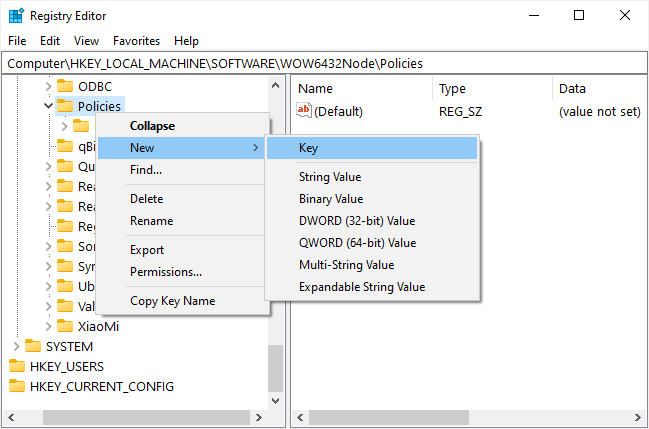Expand the SYSTEM hive node
The image size is (649, 429).
click(16, 346)
